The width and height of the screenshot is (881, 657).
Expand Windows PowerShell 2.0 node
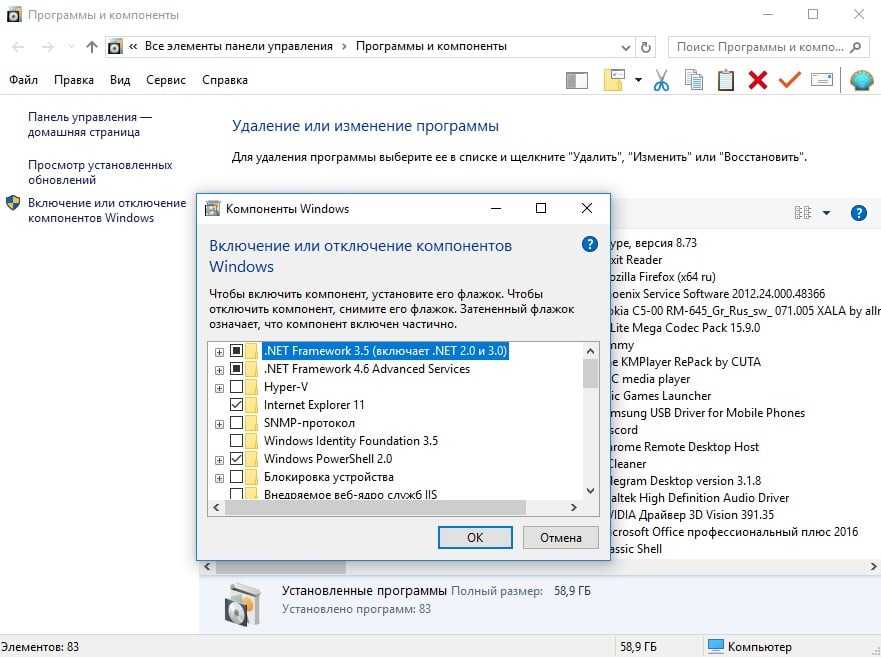tap(219, 460)
